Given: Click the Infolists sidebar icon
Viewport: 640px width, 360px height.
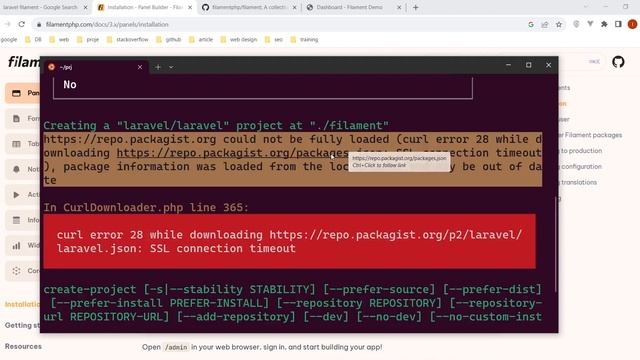Looking at the screenshot, I should 16,220.
